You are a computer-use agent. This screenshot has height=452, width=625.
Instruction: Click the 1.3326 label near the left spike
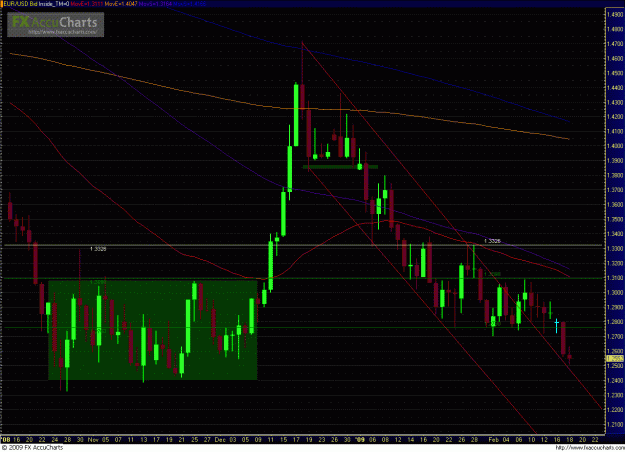click(98, 249)
